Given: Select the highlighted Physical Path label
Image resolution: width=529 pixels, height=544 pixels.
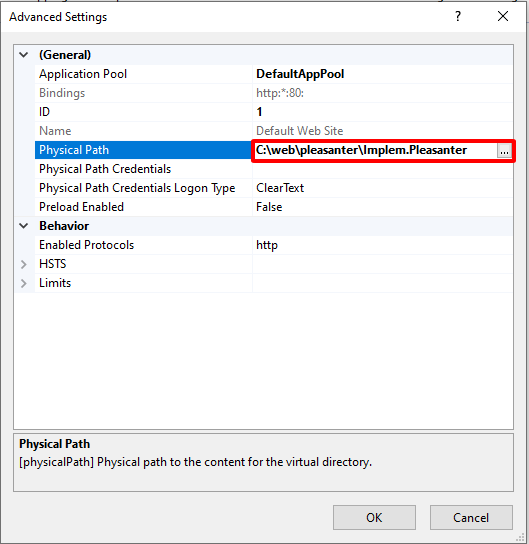Looking at the screenshot, I should (x=74, y=150).
